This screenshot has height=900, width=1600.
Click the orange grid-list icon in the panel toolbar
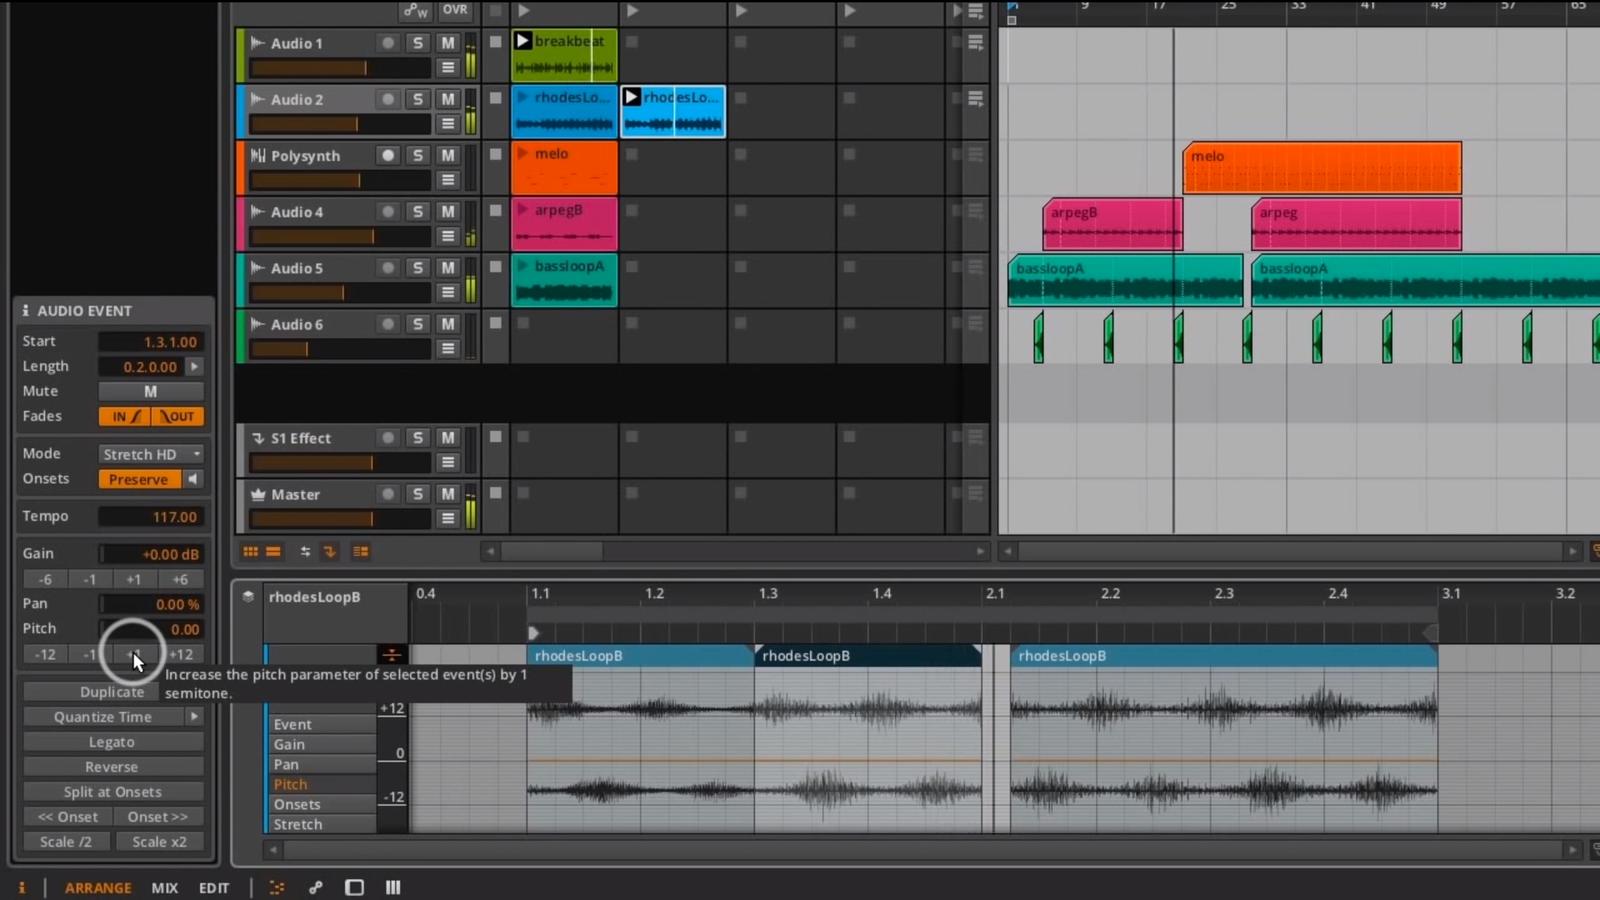(361, 551)
